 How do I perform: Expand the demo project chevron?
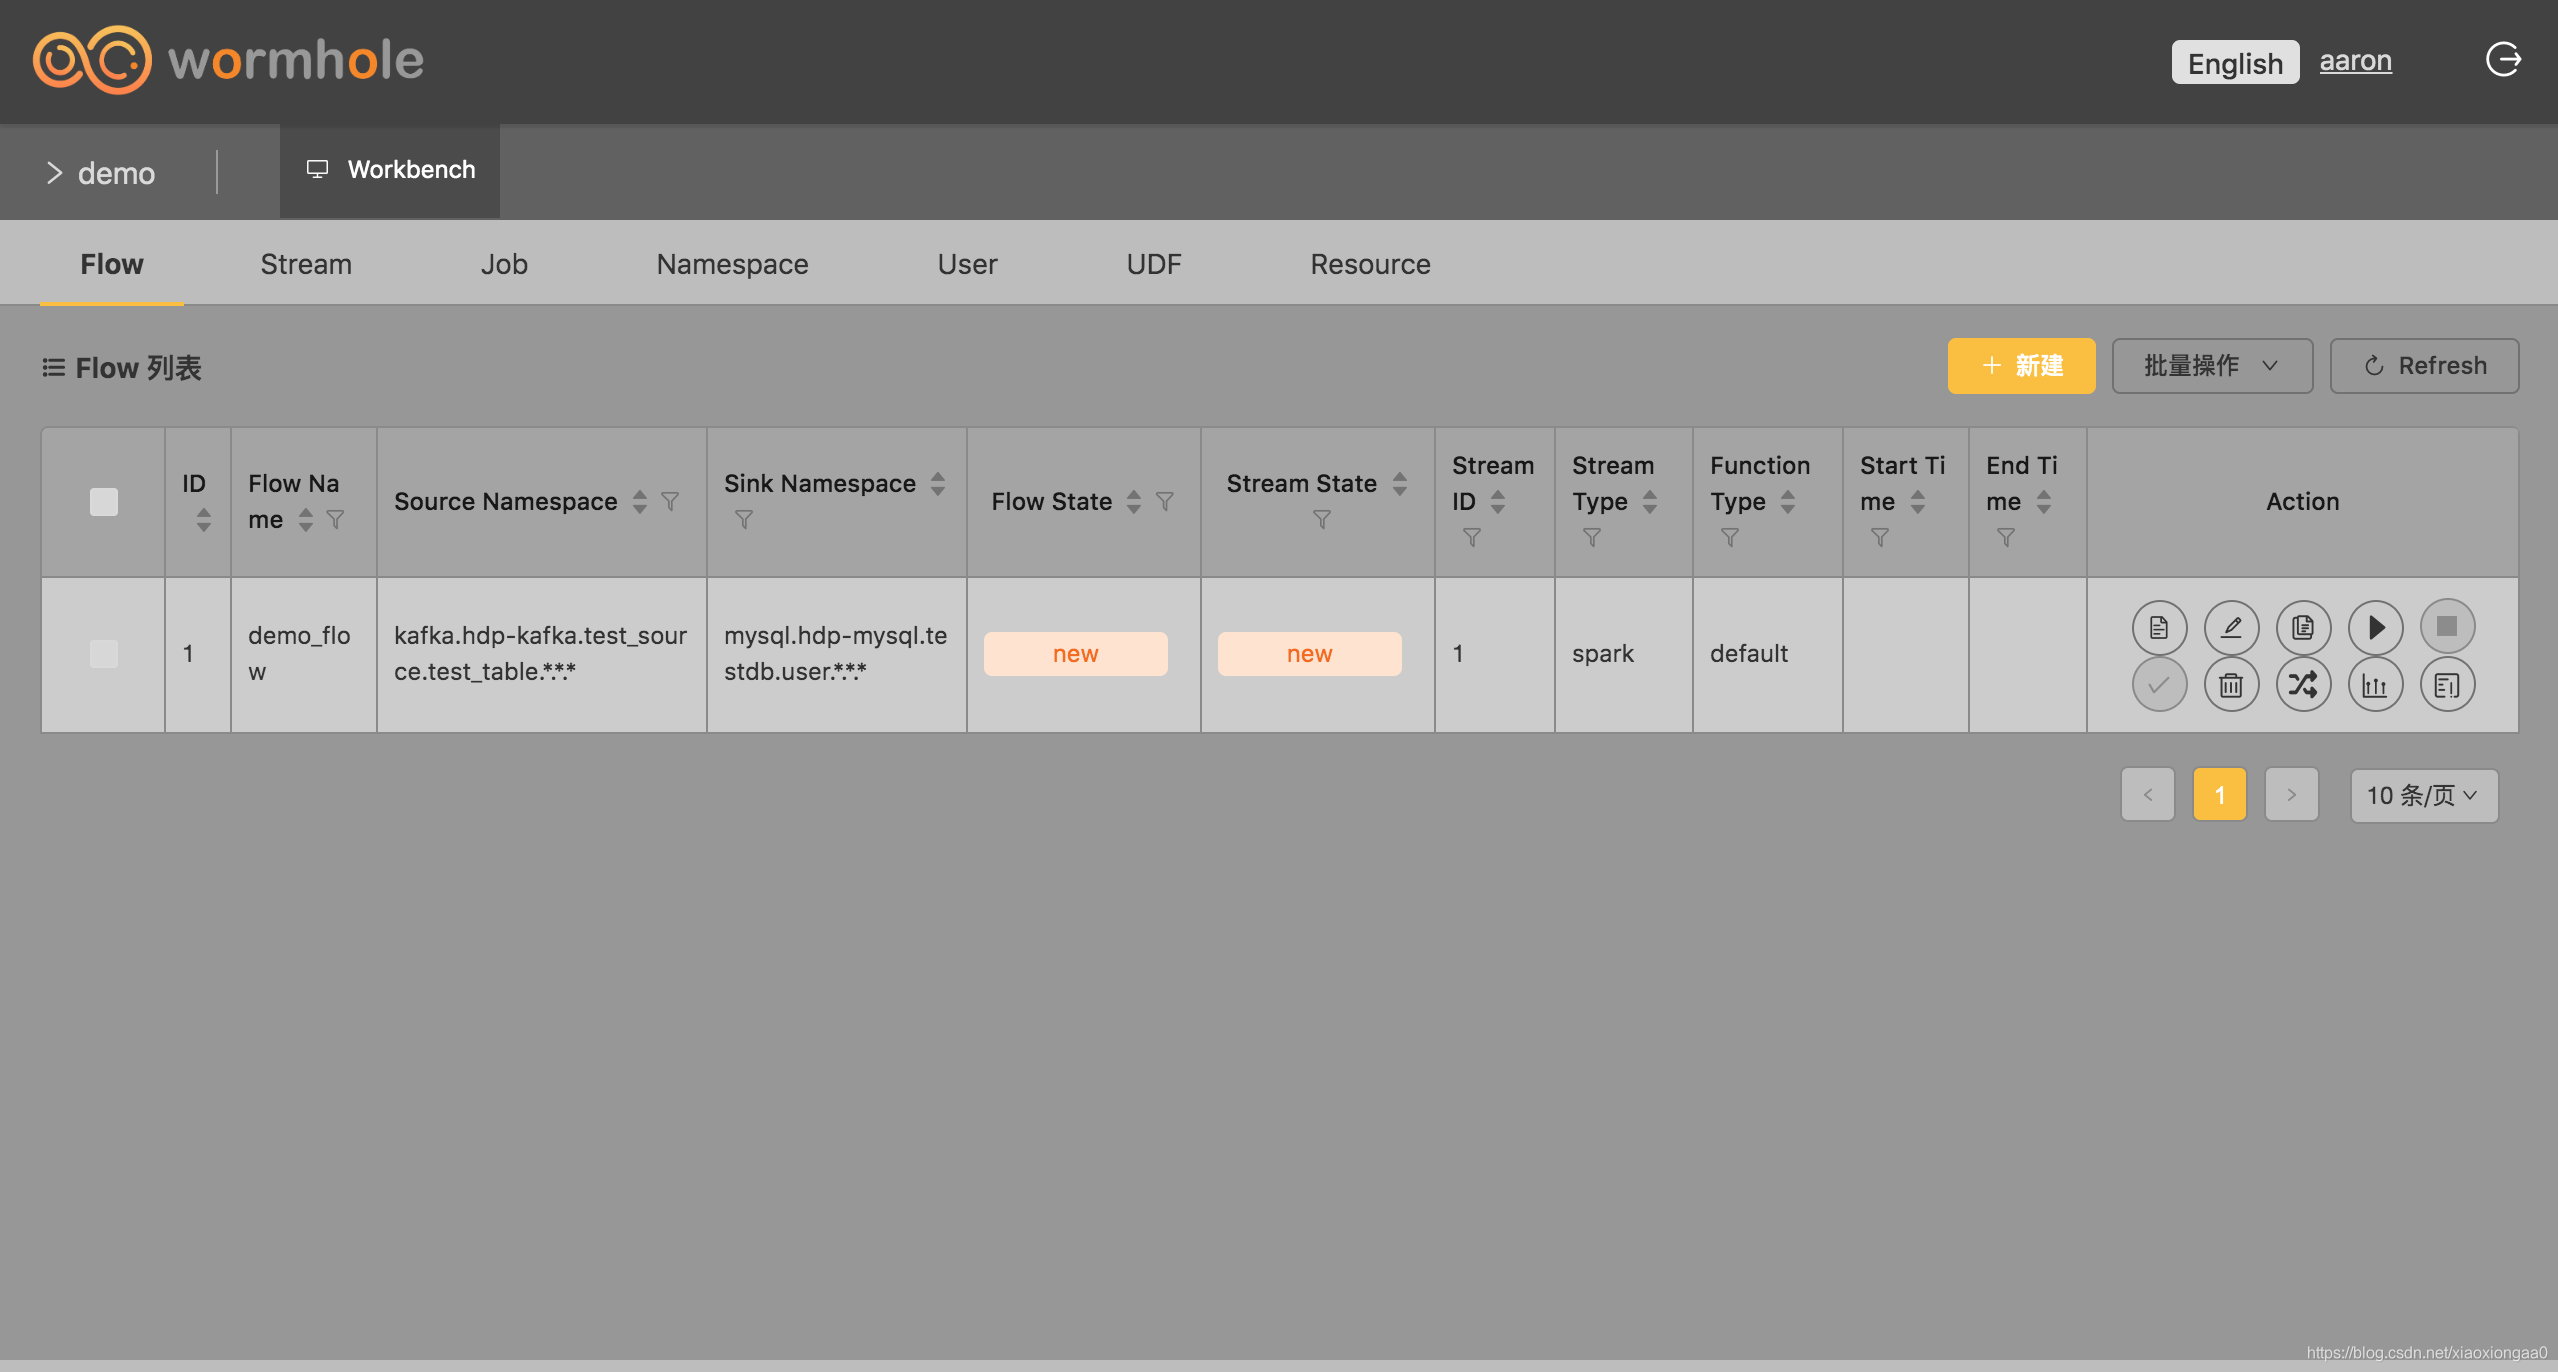pos(55,173)
